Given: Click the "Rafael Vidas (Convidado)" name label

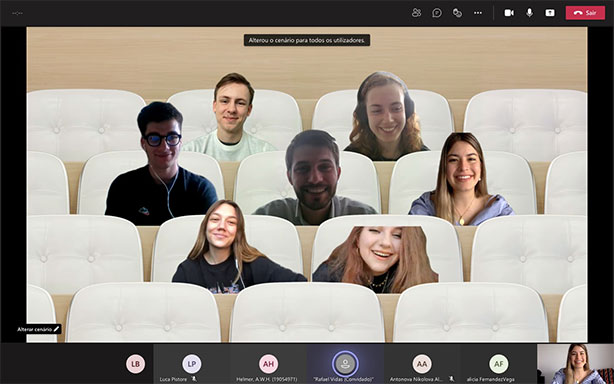Looking at the screenshot, I should [x=343, y=379].
